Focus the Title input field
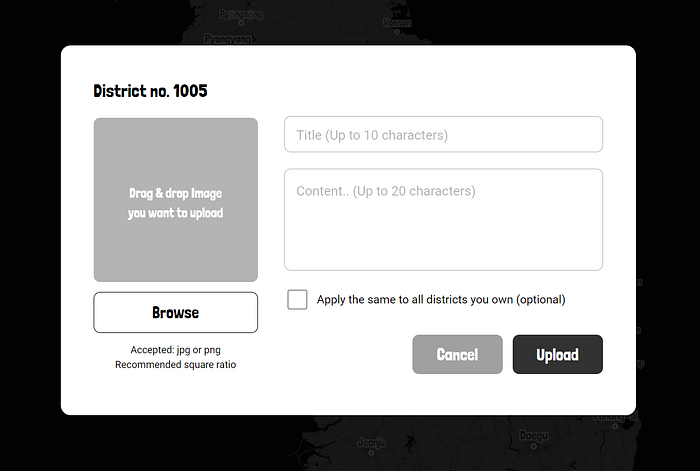The image size is (700, 471). pos(443,134)
